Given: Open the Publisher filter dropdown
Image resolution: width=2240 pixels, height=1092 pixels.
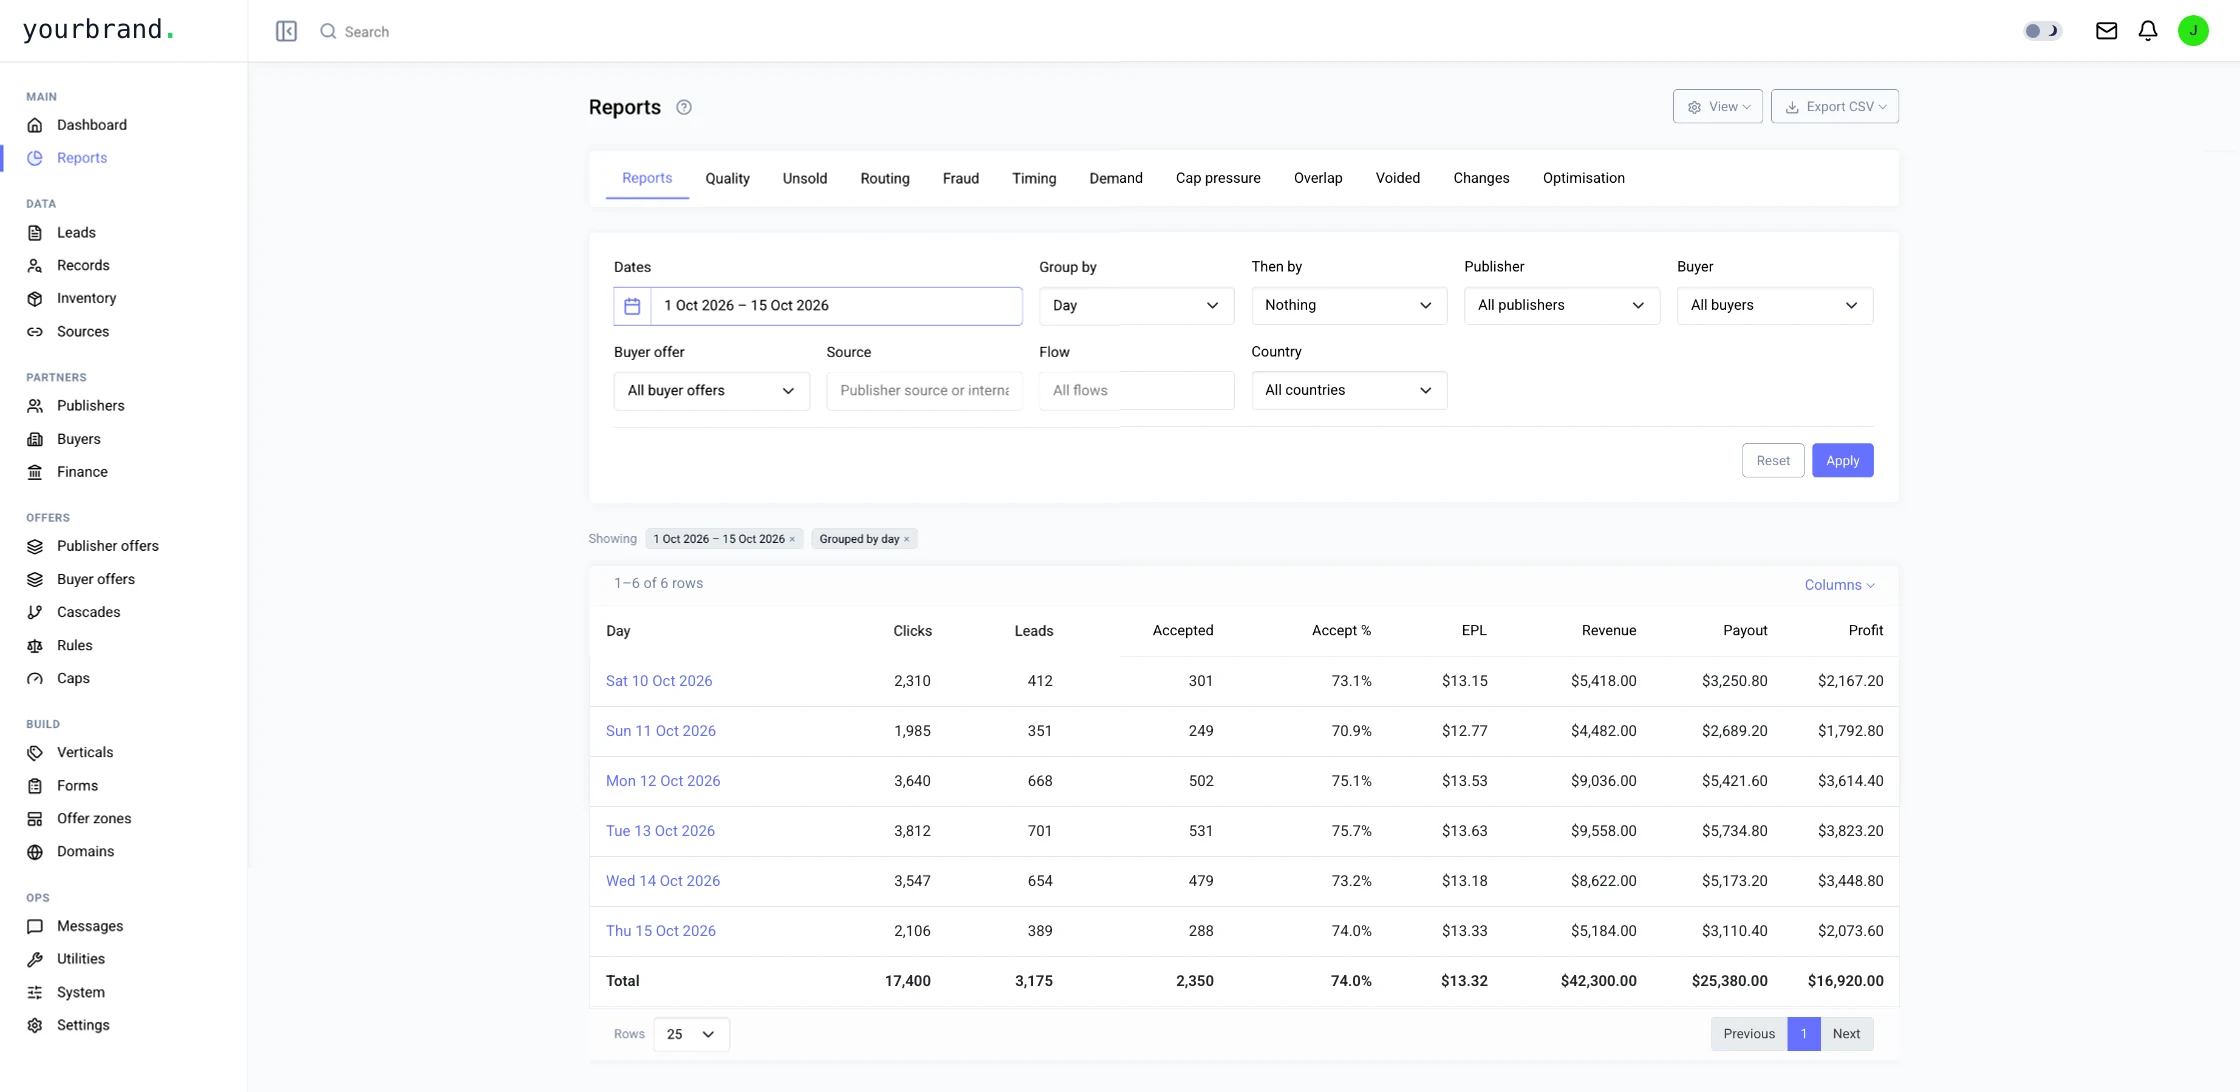Looking at the screenshot, I should pos(1561,306).
